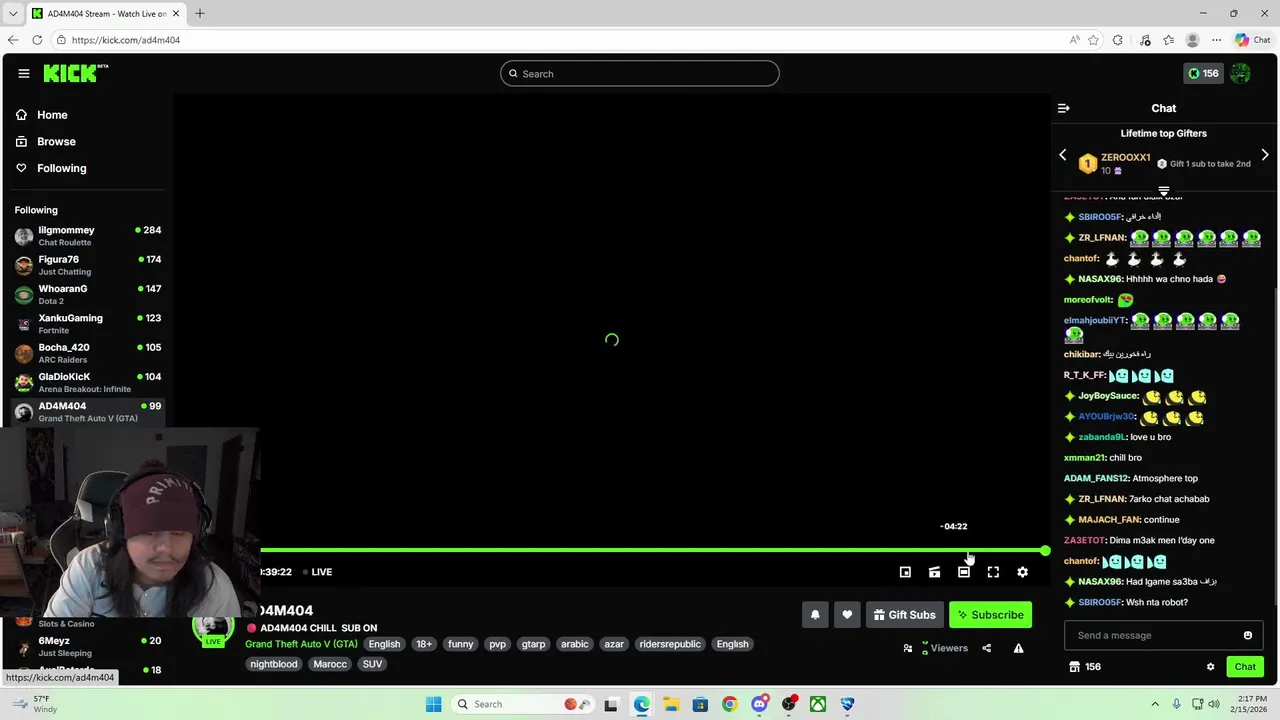Viewport: 1280px width, 720px height.
Task: Open 6Meyz channel in sidebar
Action: pyautogui.click(x=88, y=646)
